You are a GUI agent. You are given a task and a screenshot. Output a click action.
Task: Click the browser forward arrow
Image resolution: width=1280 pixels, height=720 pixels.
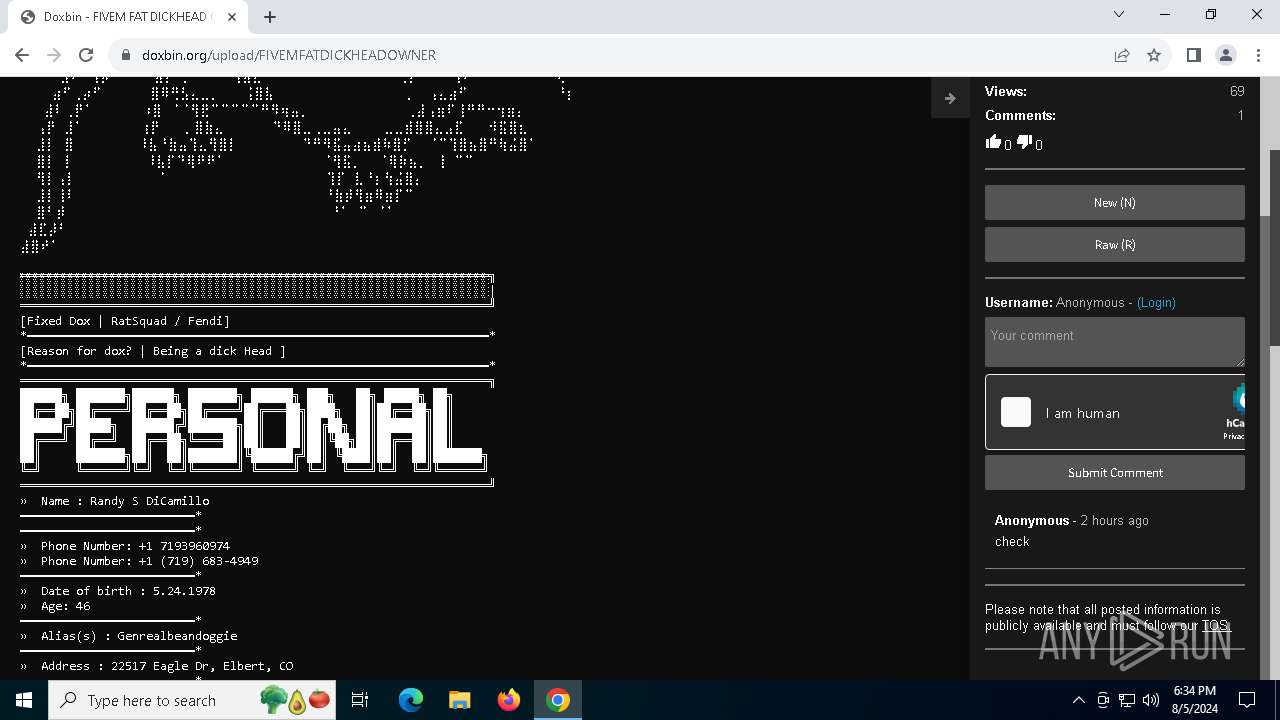click(x=54, y=55)
